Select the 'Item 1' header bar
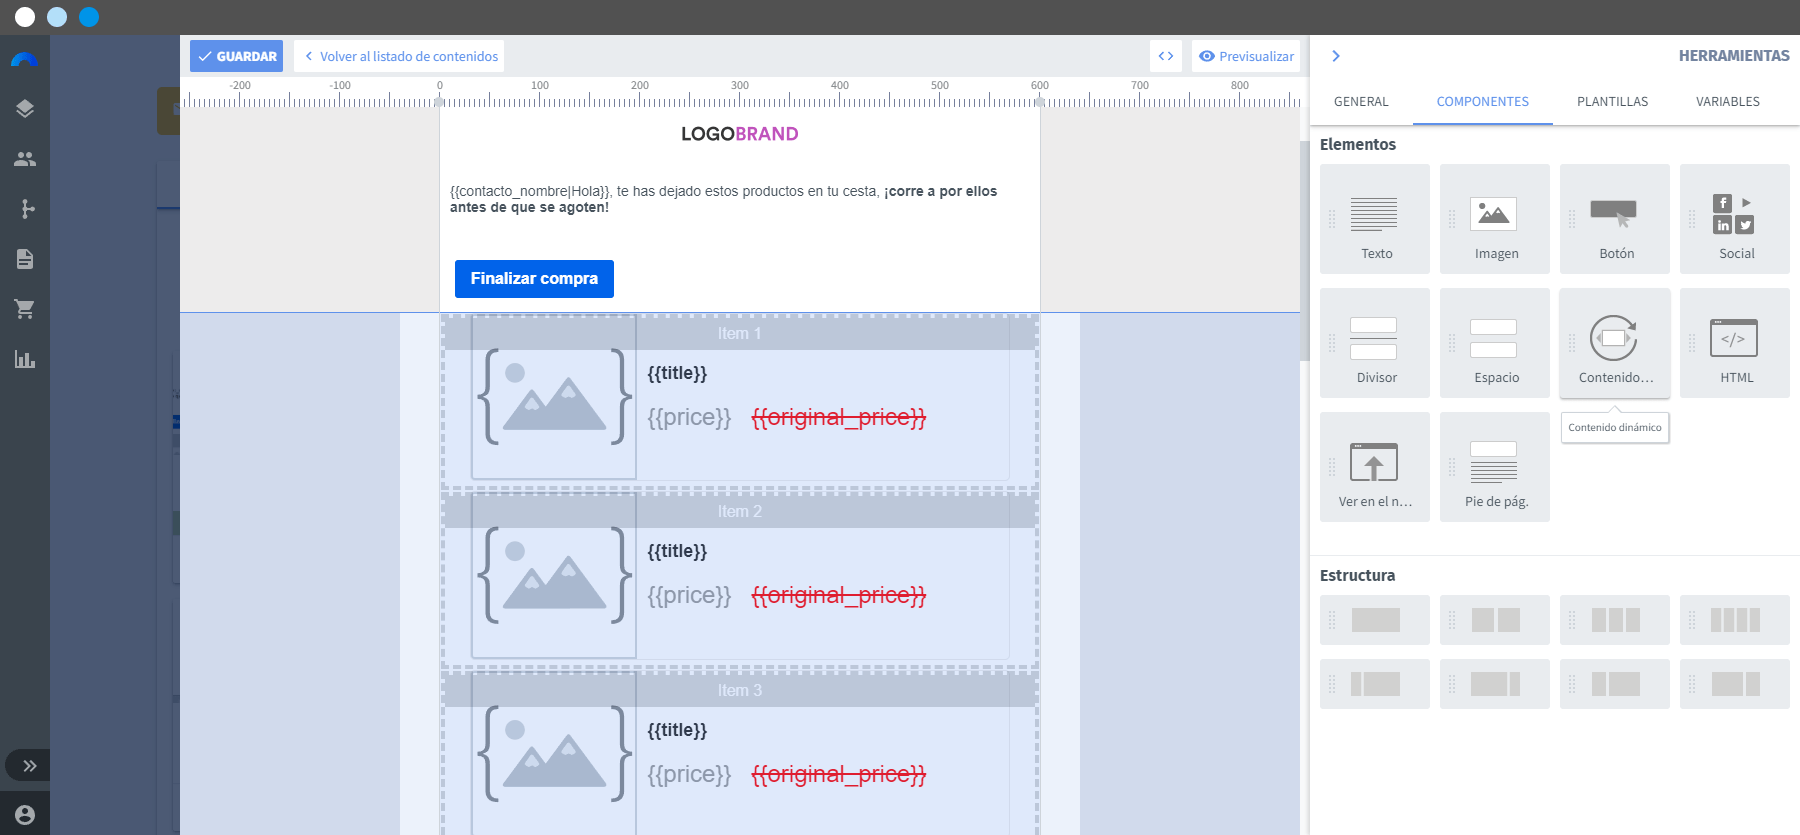Screen dimensions: 1800x835 740,334
